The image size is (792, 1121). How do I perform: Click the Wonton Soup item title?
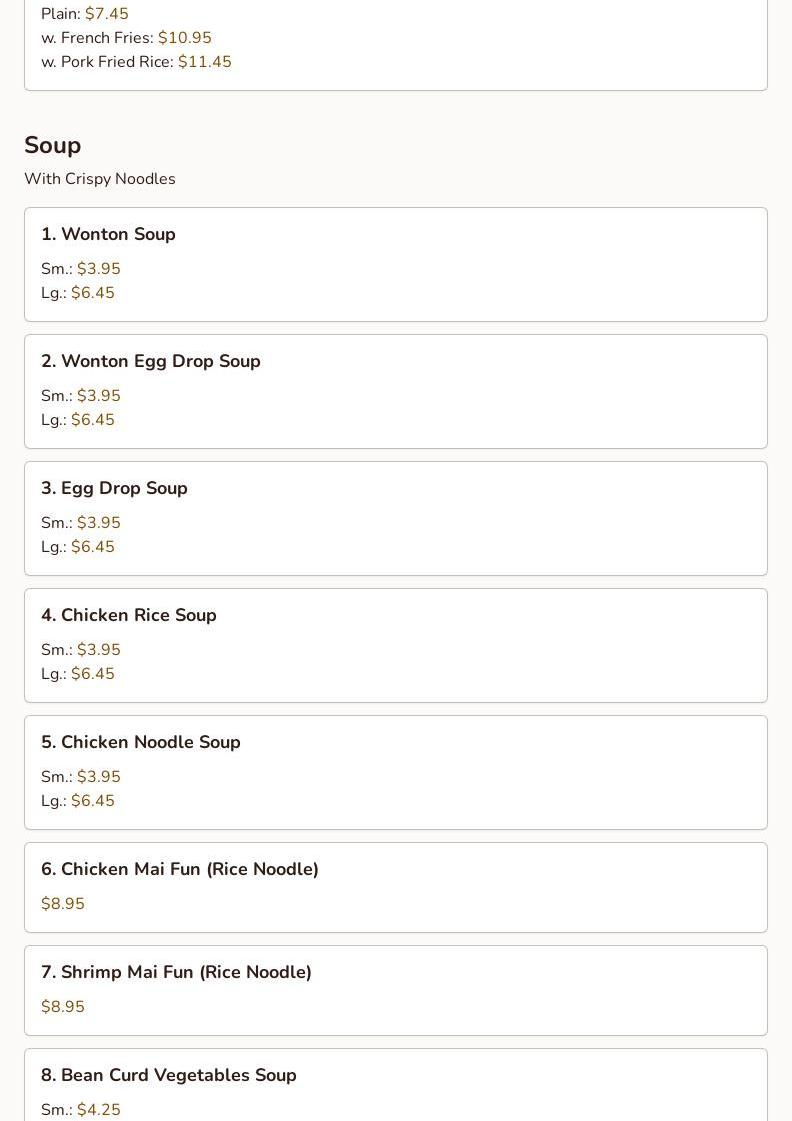108,234
